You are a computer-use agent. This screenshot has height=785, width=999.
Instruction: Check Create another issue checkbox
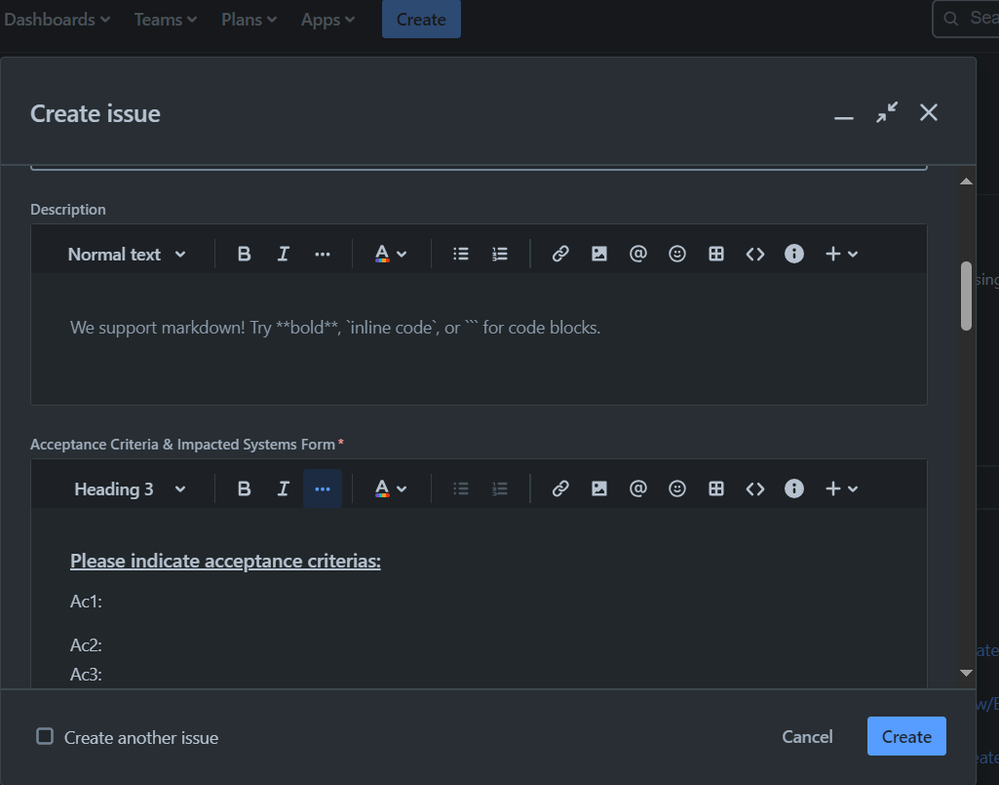45,737
